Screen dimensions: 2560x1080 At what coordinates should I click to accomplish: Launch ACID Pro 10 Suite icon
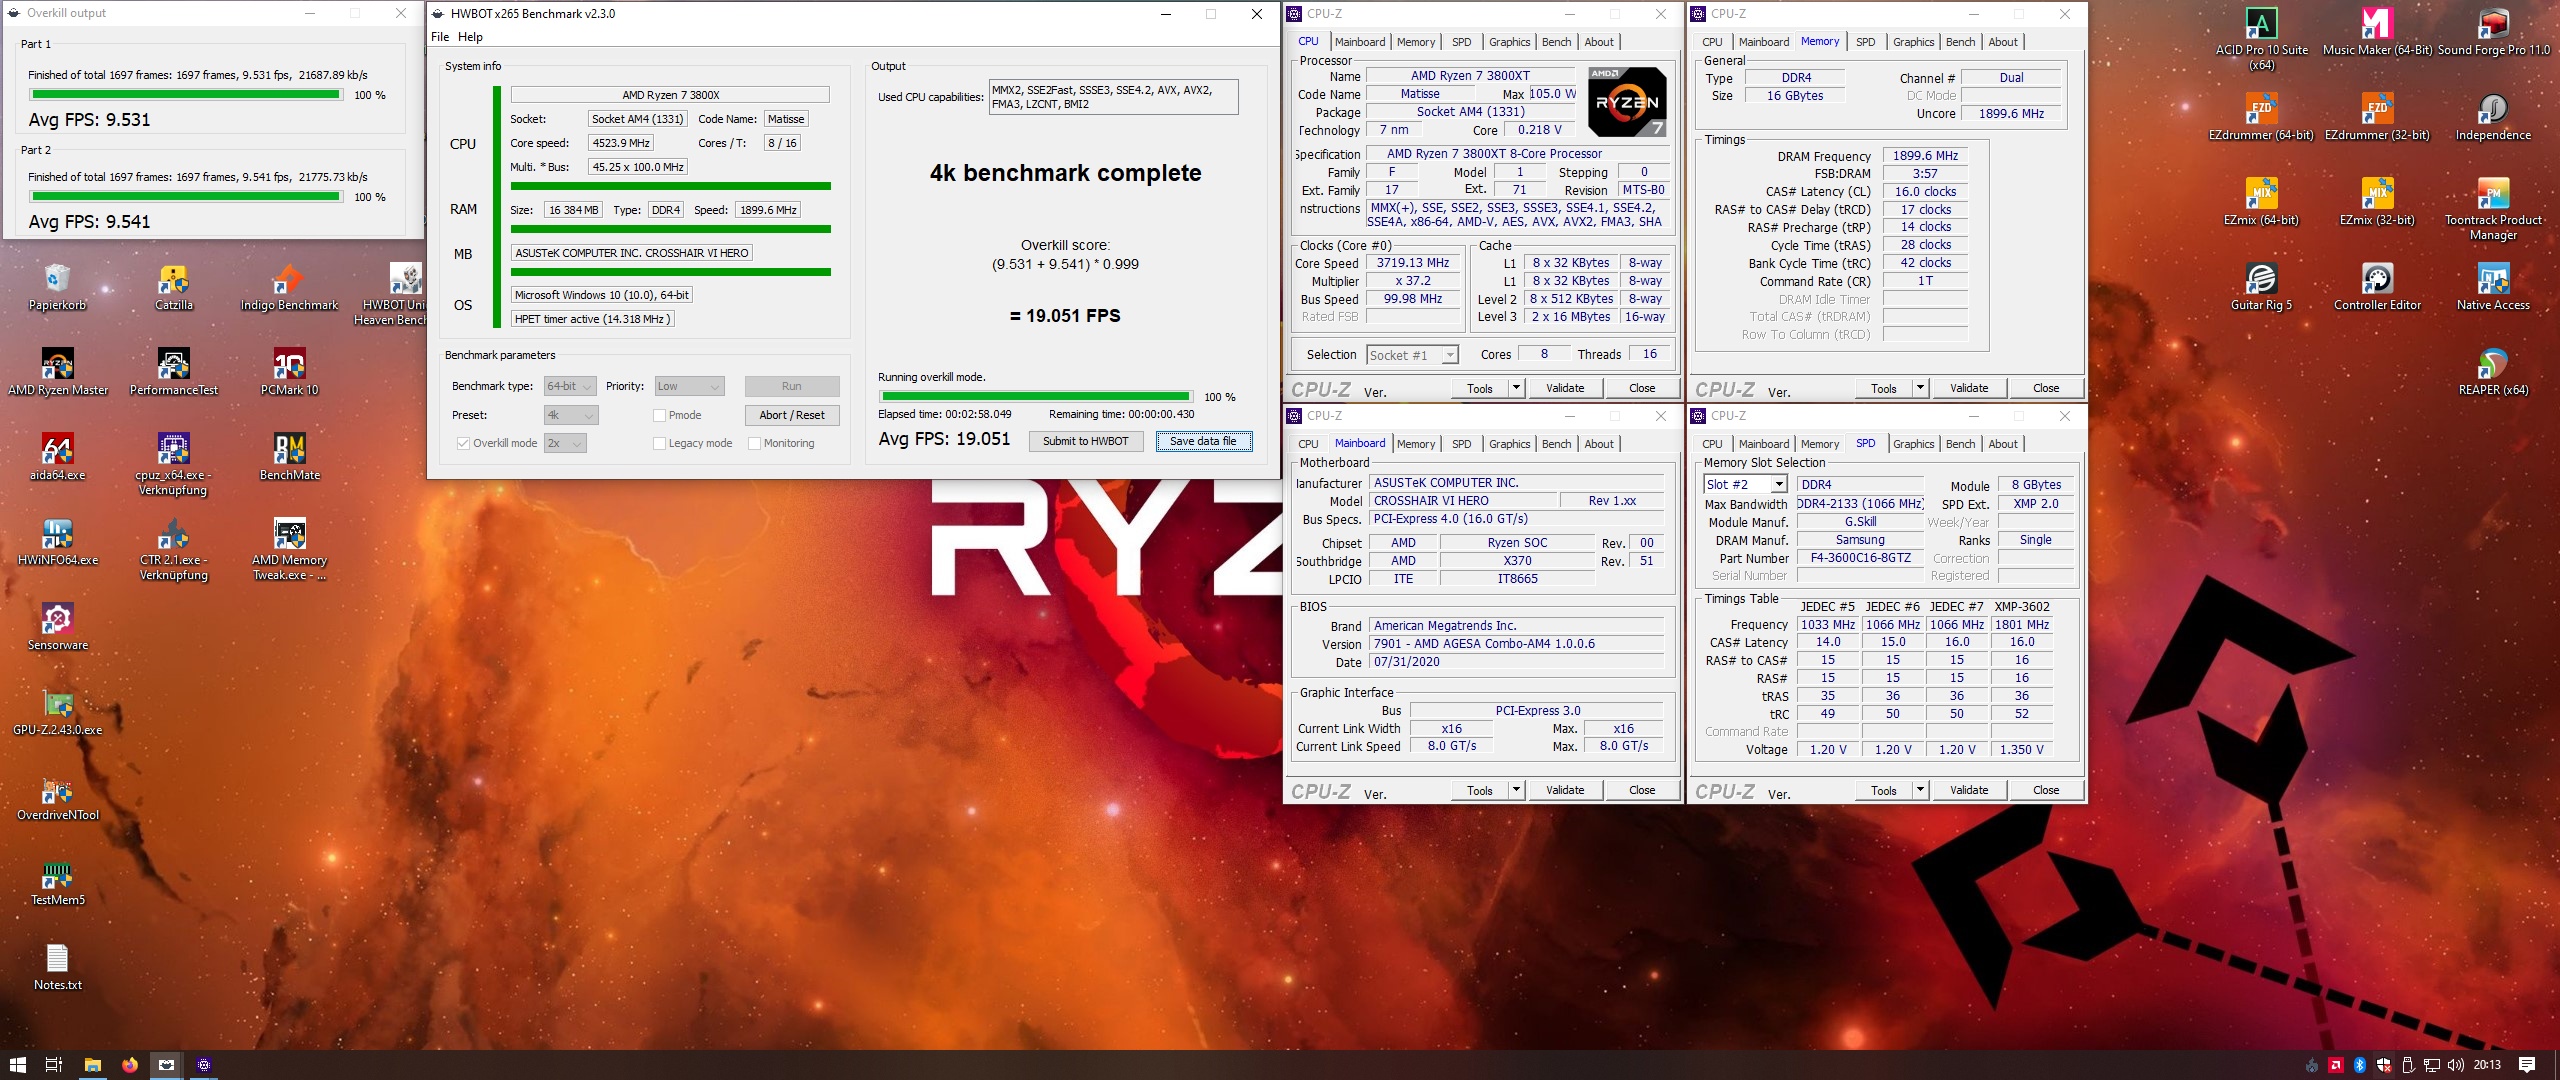pos(2262,39)
